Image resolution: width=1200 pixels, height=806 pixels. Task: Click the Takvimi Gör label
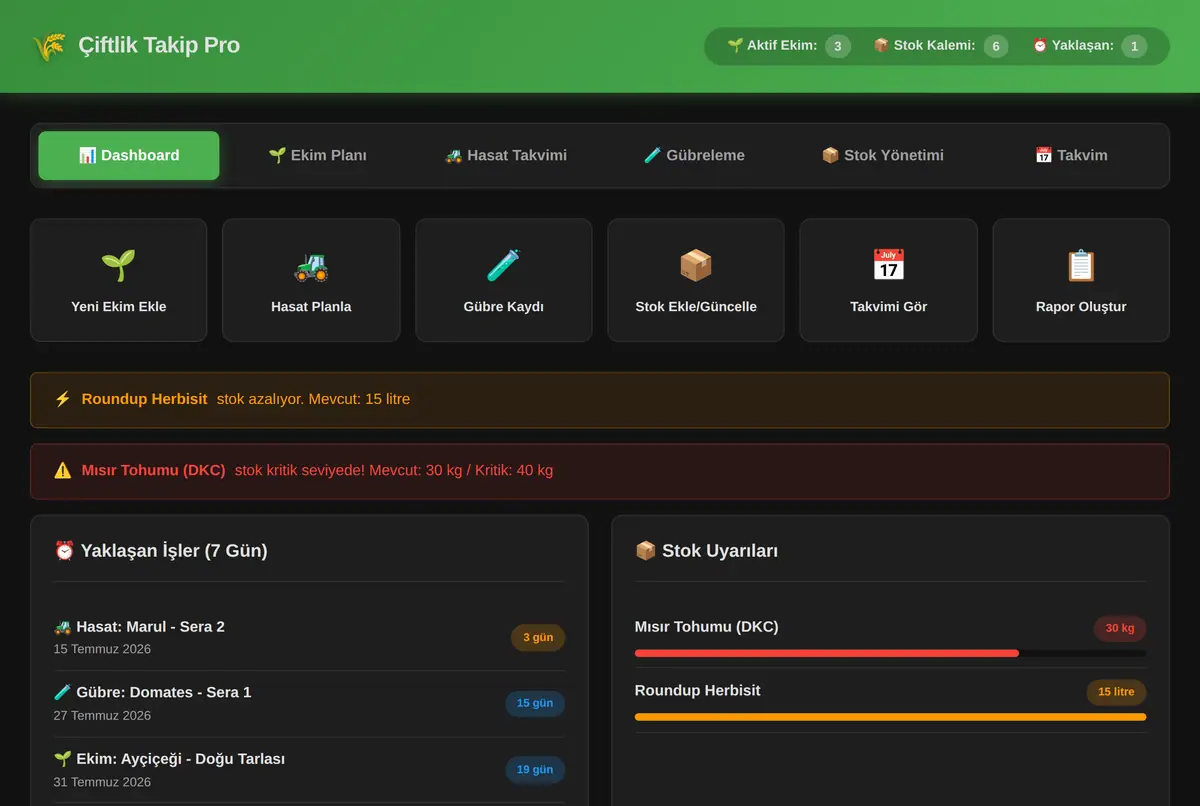click(888, 307)
